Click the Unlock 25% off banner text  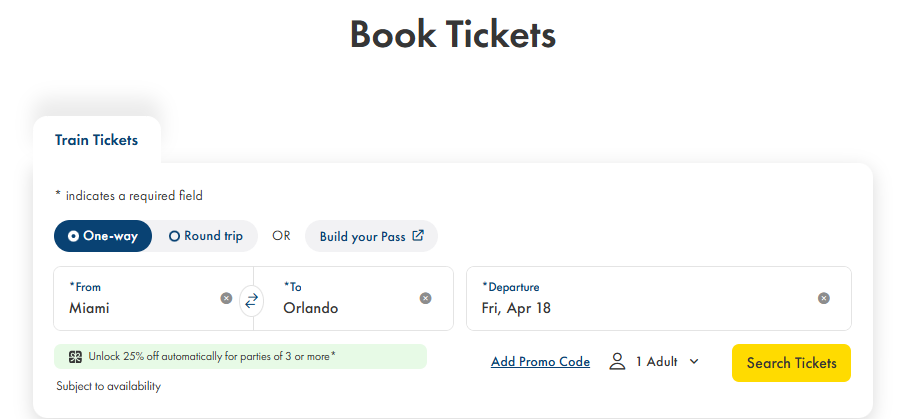coord(212,356)
